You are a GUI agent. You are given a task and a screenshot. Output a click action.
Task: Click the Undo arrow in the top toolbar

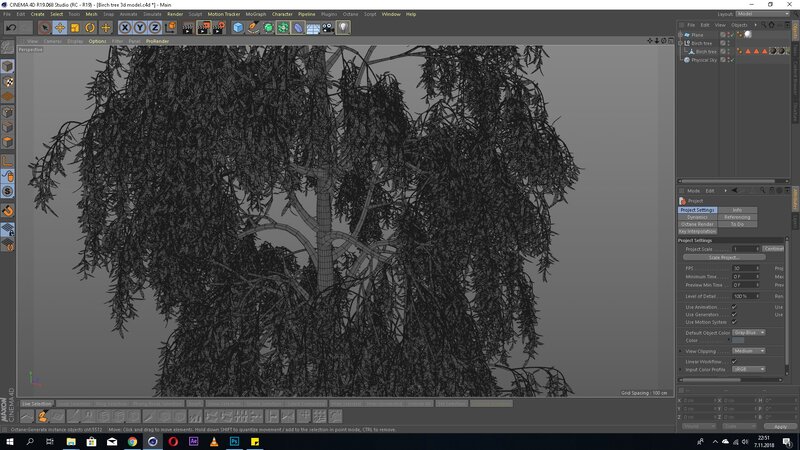(11, 28)
